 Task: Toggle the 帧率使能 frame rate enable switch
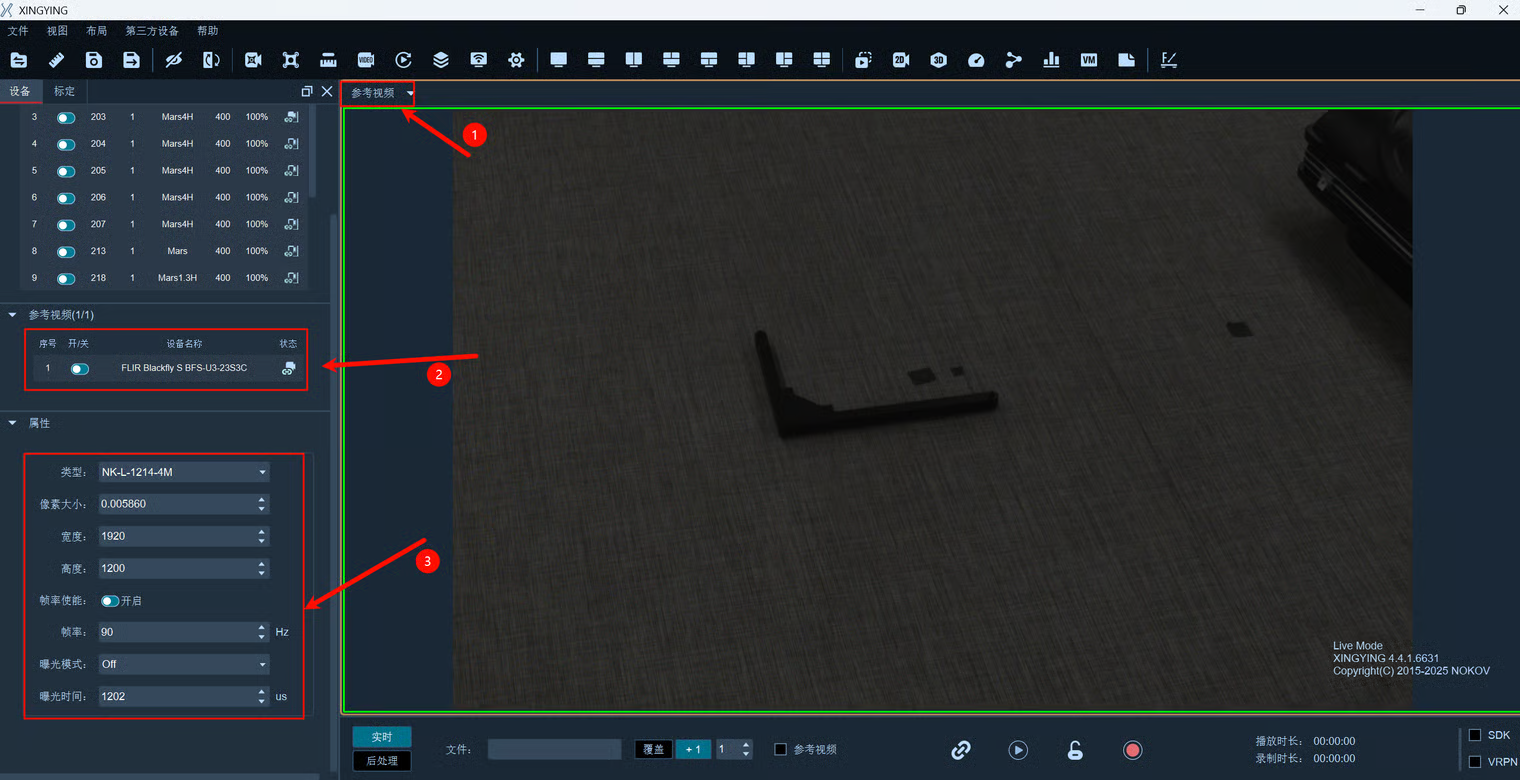(110, 601)
